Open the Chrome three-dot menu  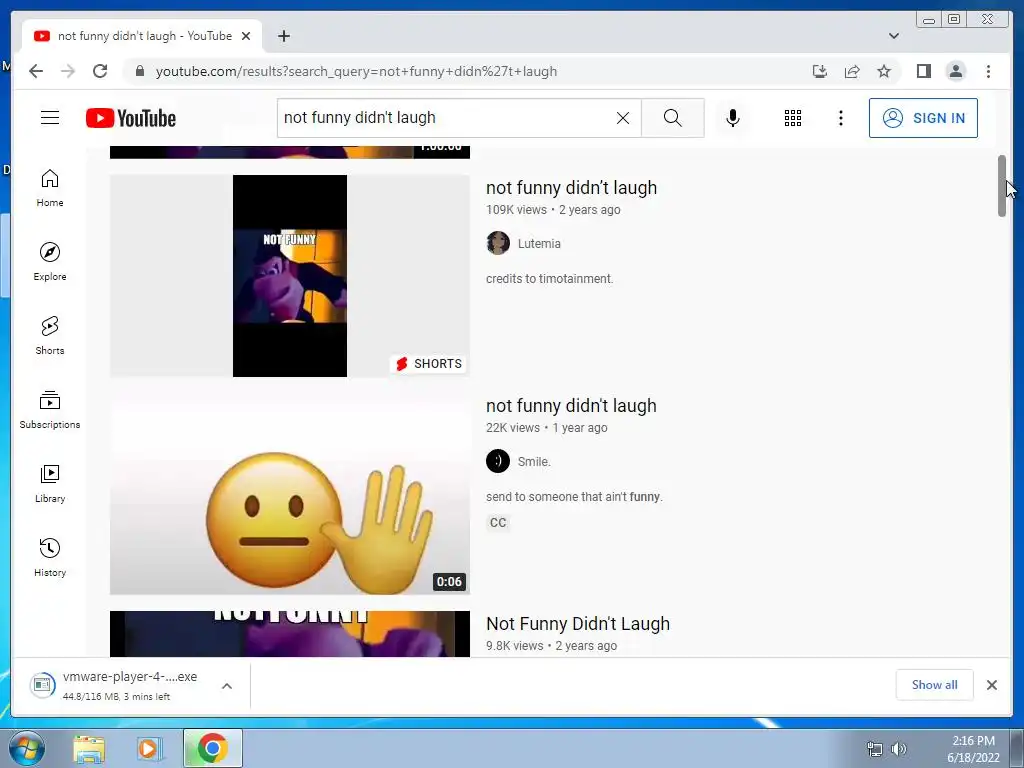(988, 71)
